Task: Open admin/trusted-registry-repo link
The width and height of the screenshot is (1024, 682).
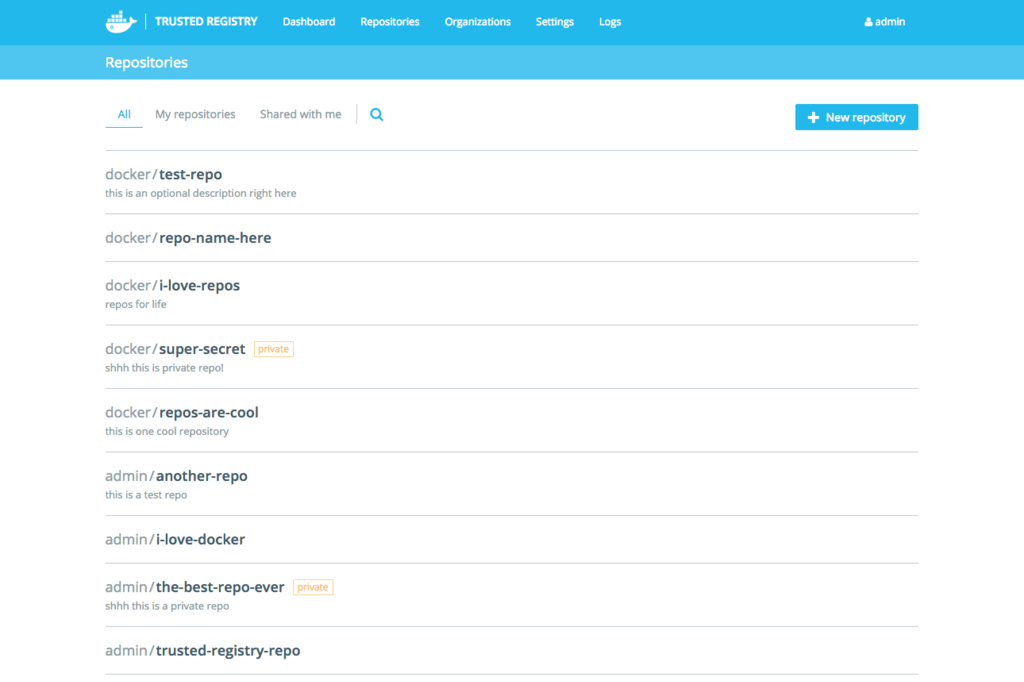Action: point(203,651)
